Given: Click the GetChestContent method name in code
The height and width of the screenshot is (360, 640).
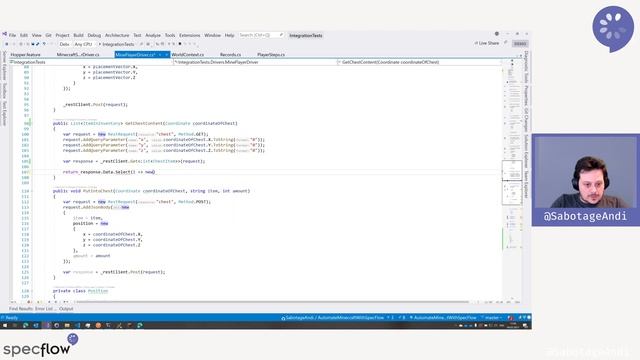Looking at the screenshot, I should [x=144, y=123].
